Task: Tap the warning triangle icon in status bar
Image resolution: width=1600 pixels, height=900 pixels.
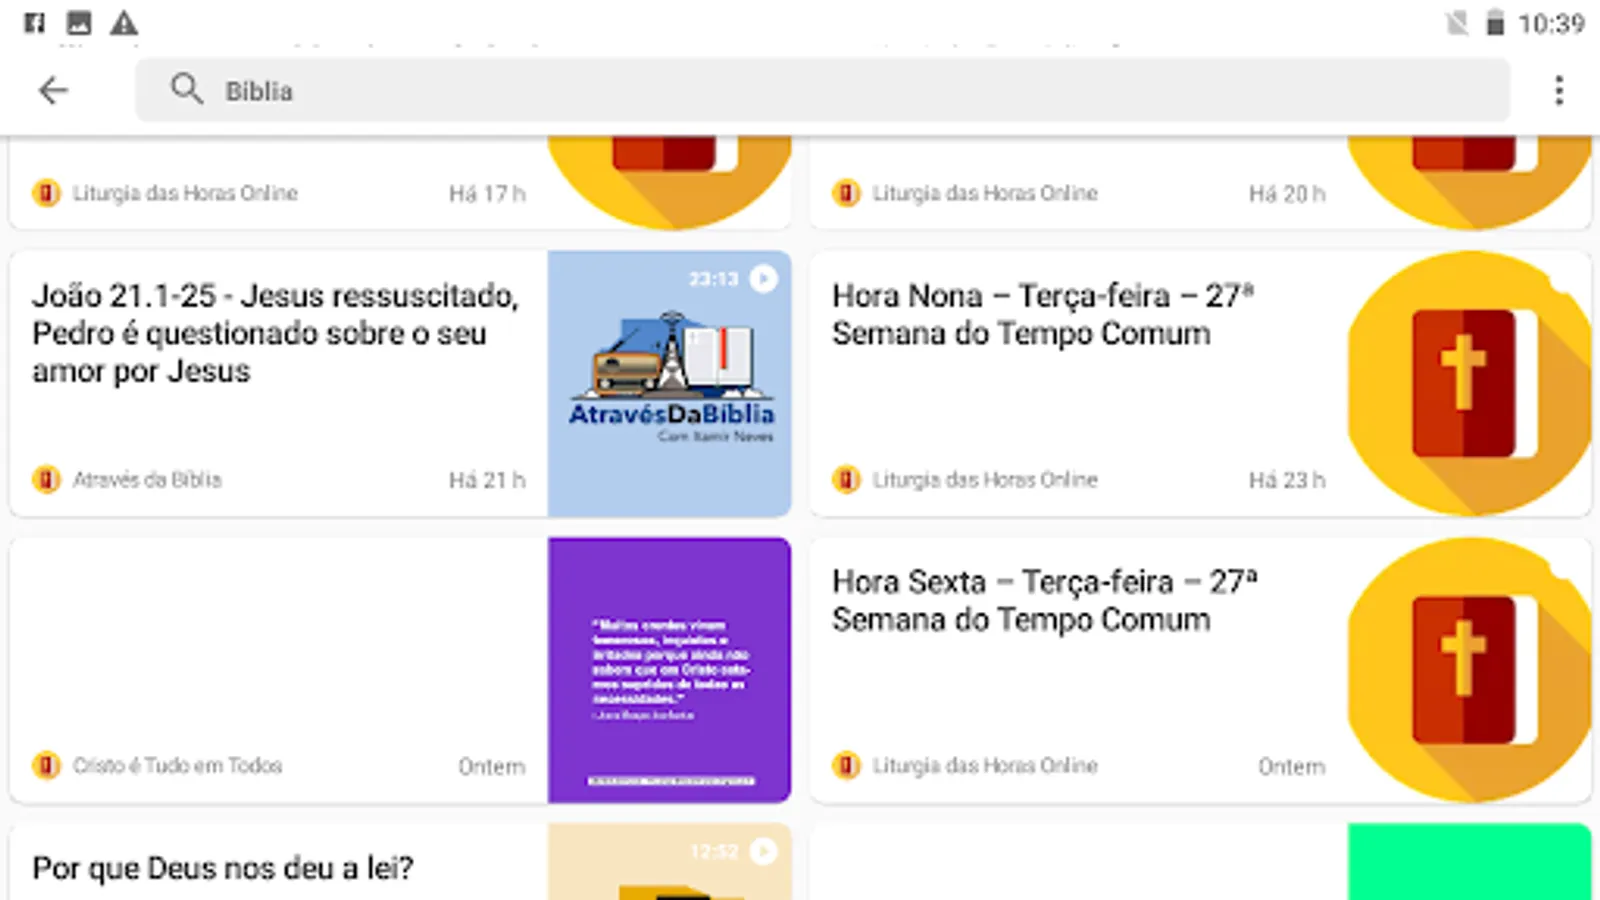Action: [124, 23]
